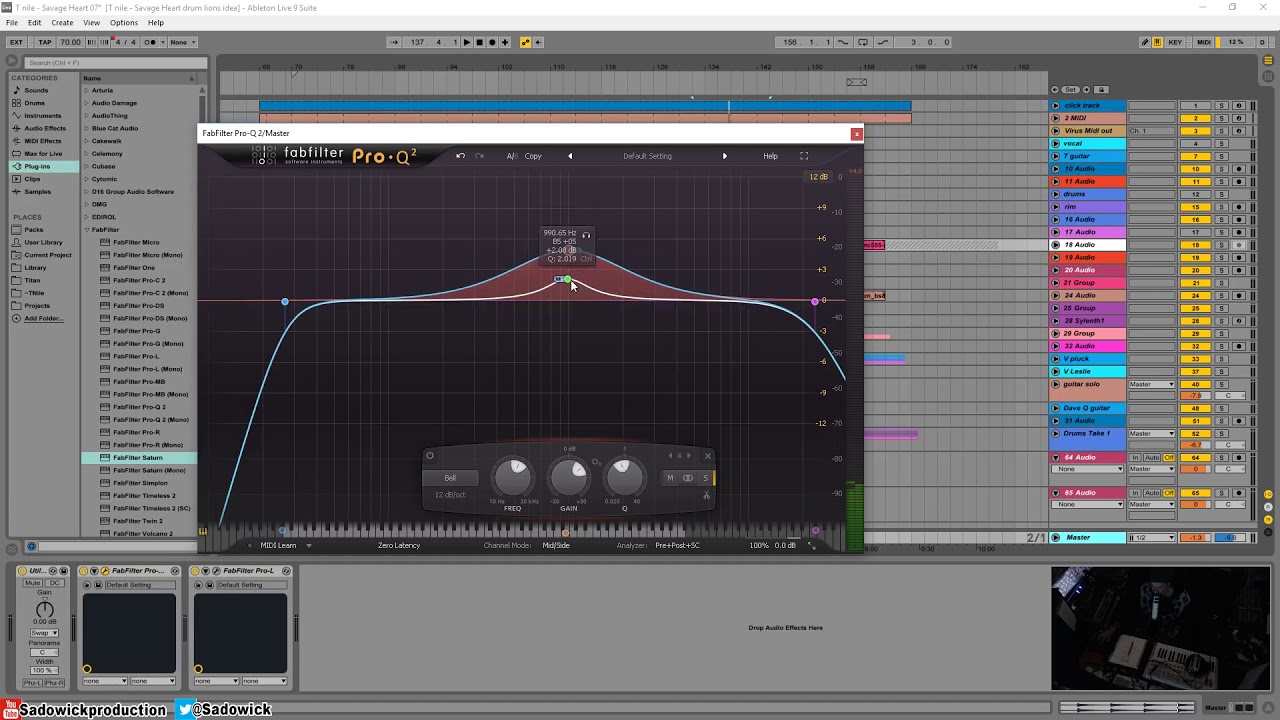Toggle the EXT sync button
Screen dimensions: 1280x720
(16, 42)
